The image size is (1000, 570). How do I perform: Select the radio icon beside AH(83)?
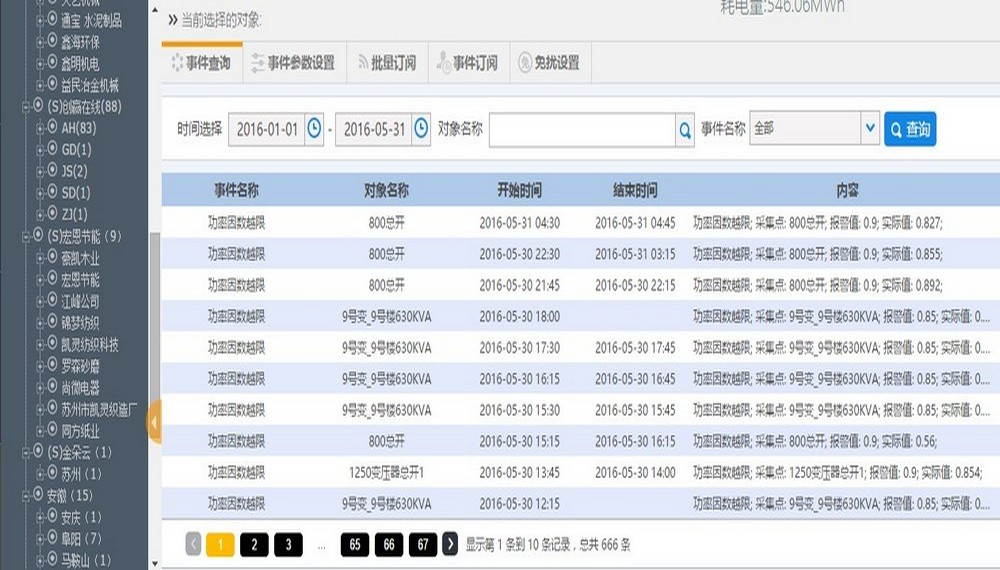click(53, 128)
